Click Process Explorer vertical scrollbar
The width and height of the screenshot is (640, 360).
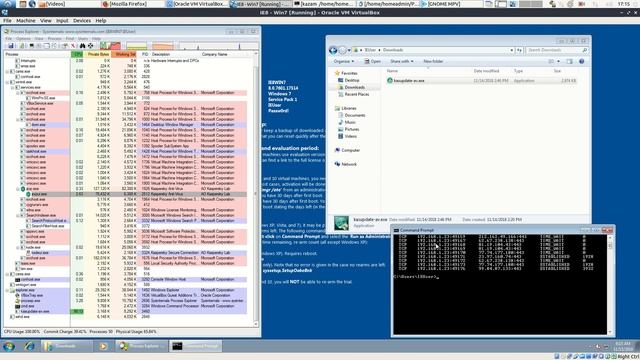(256, 189)
